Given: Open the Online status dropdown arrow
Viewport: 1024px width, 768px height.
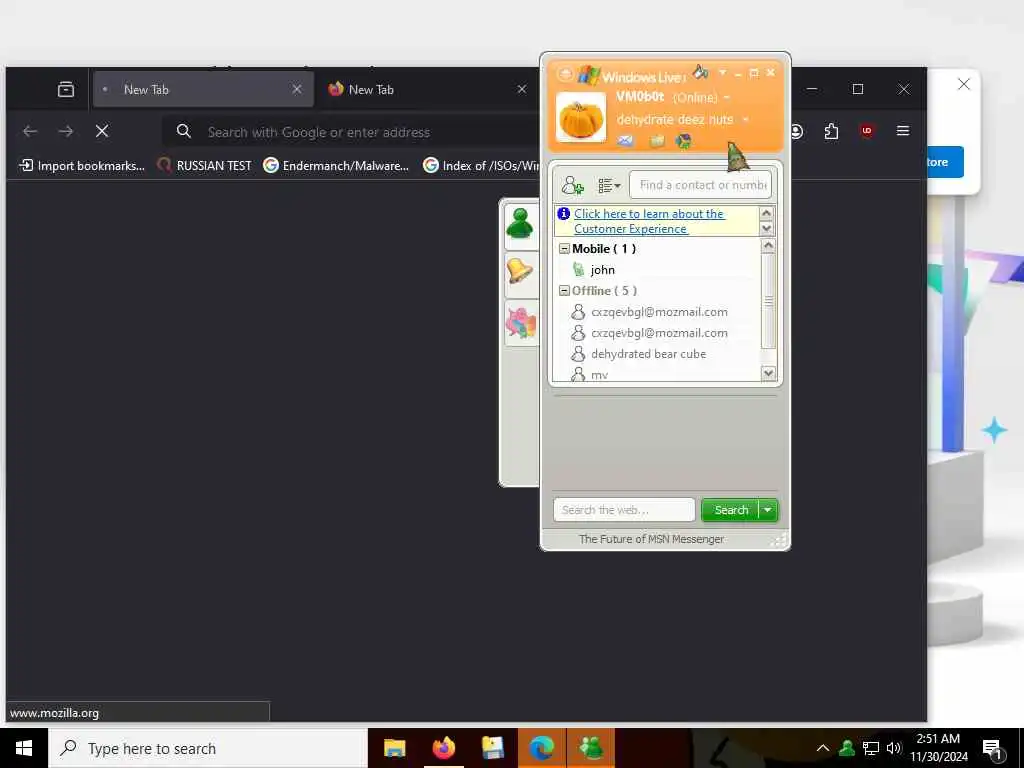Looking at the screenshot, I should pyautogui.click(x=727, y=98).
